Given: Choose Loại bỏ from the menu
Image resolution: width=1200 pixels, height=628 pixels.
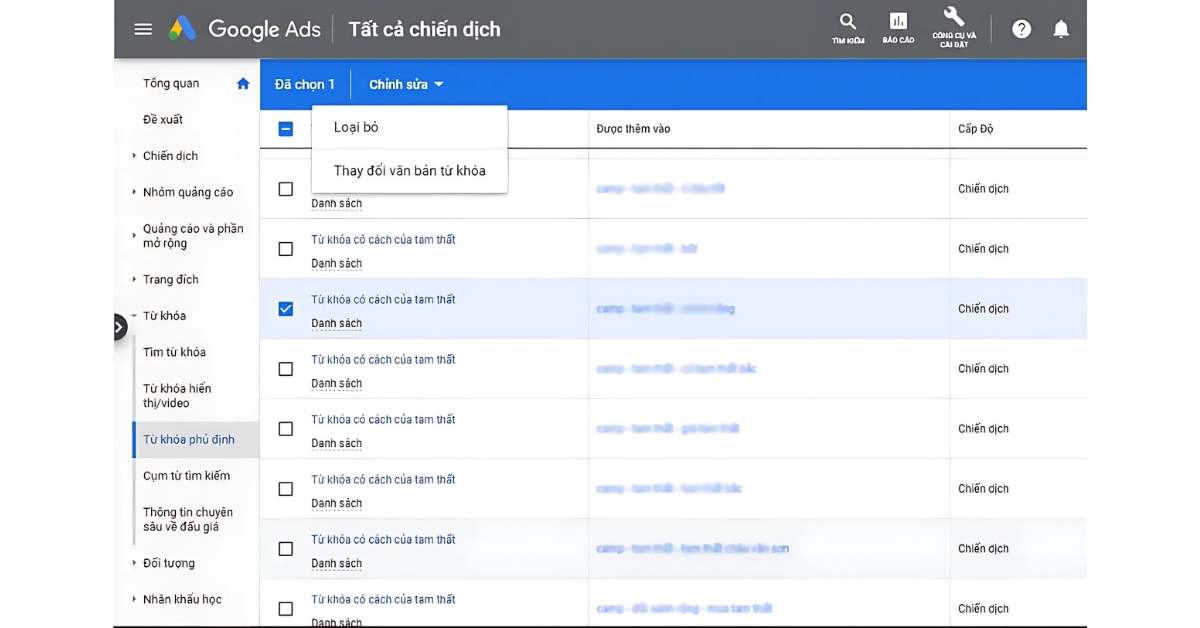Looking at the screenshot, I should coord(409,128).
